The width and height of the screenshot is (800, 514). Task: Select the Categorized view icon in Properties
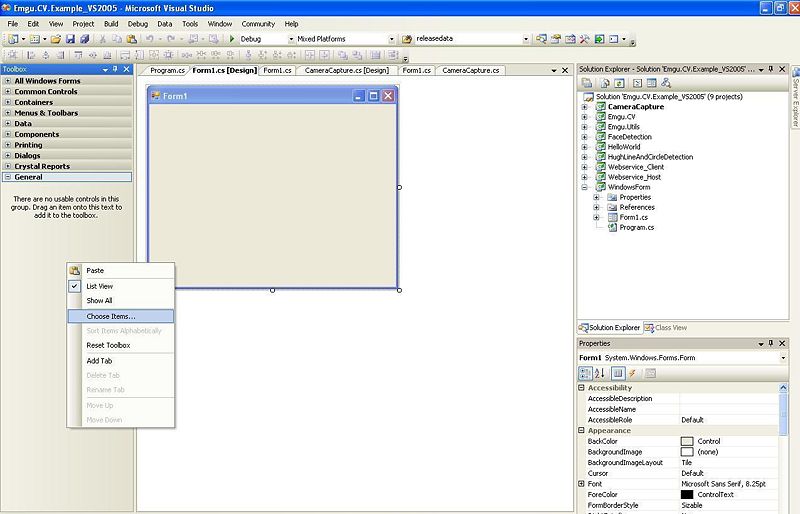(x=585, y=374)
